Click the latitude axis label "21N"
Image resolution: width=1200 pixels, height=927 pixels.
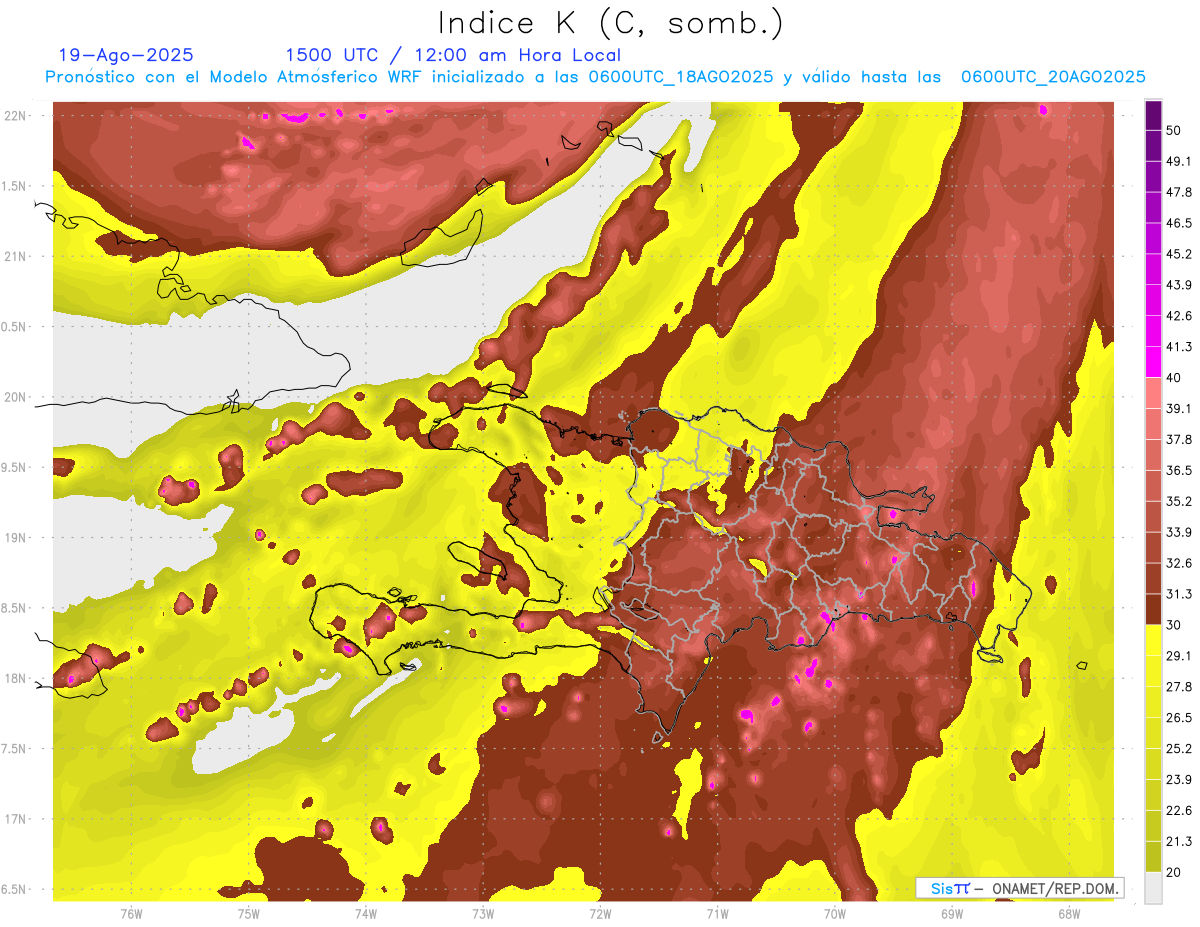tap(15, 256)
